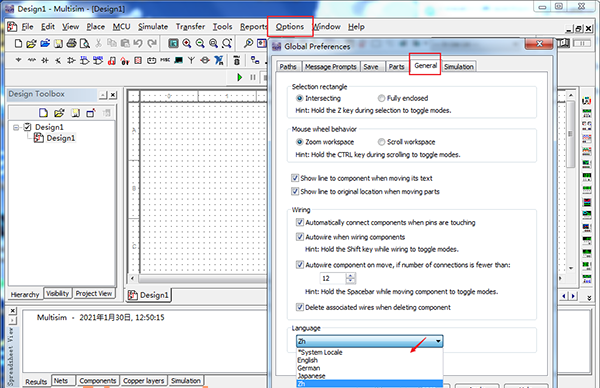Switch to the Parts tab
The width and height of the screenshot is (600, 388).
coord(396,67)
